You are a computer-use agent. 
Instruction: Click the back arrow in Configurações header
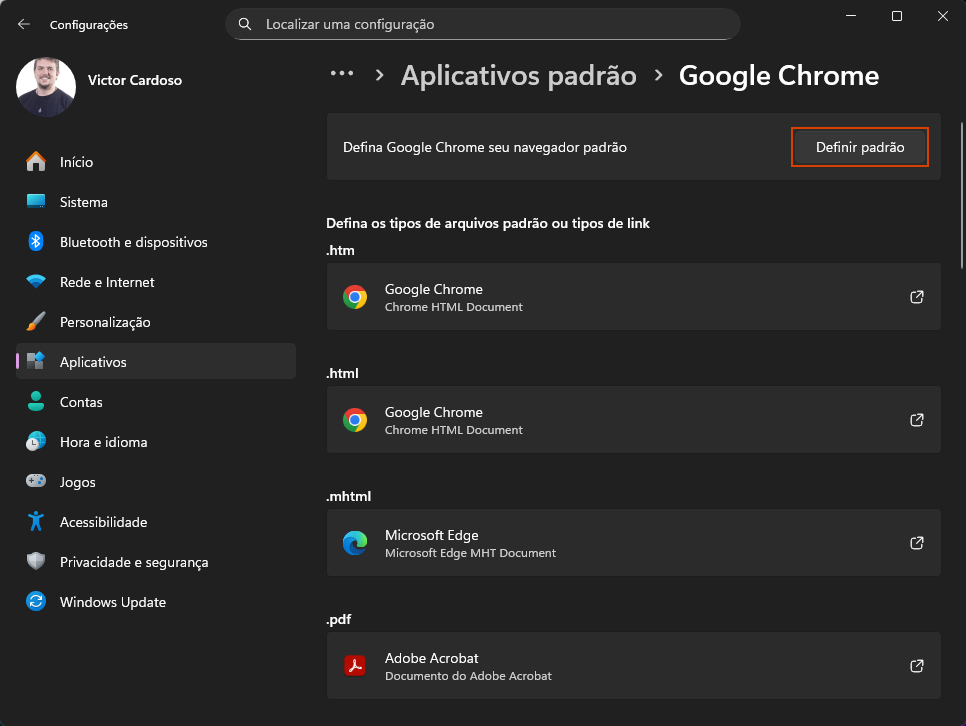pos(24,24)
